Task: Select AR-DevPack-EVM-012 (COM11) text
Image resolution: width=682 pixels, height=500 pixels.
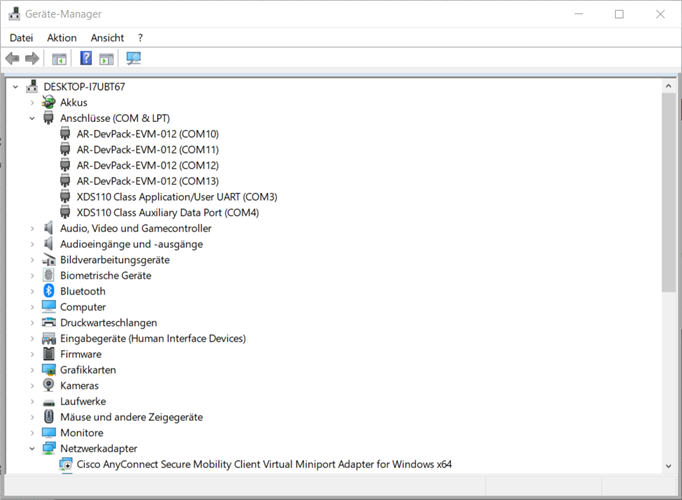Action: (148, 150)
